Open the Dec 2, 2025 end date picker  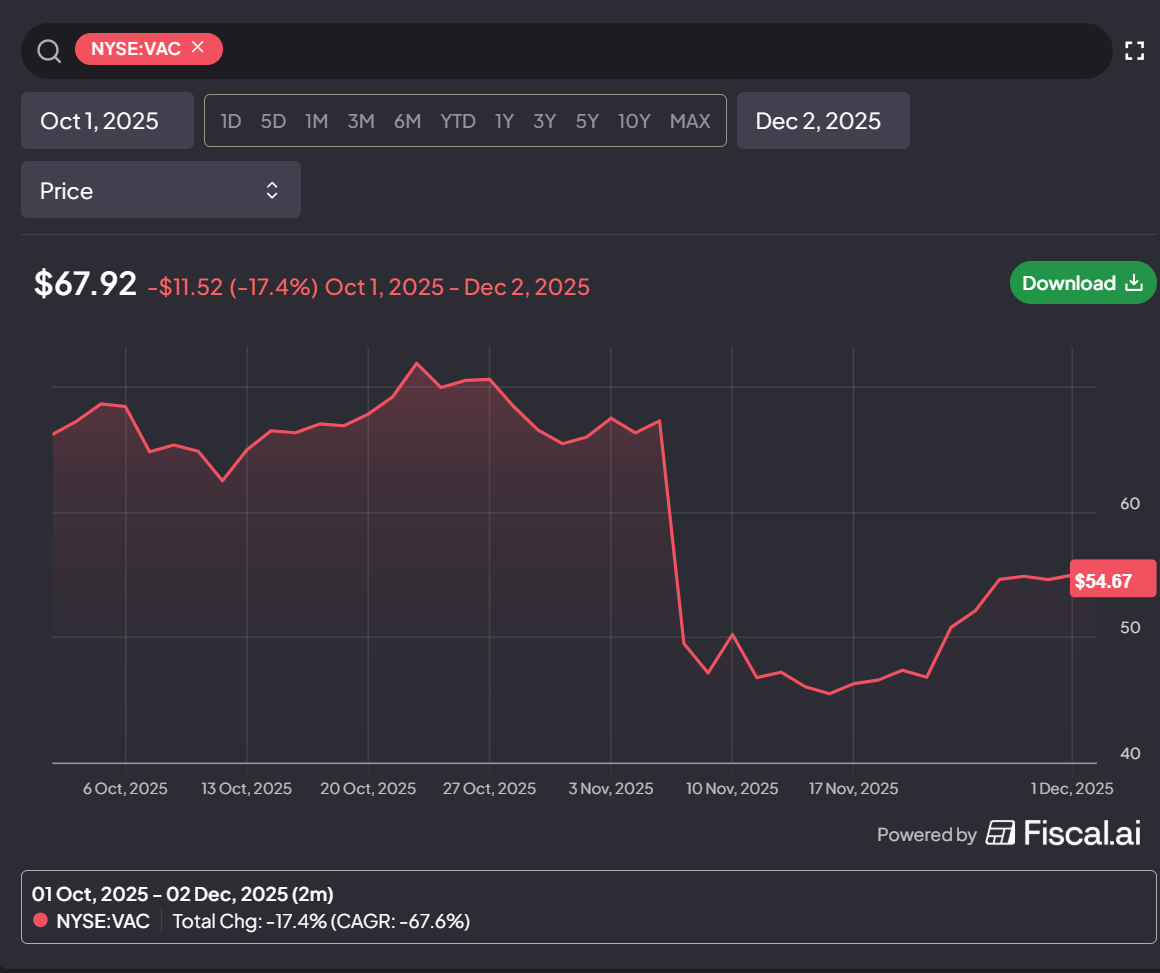click(823, 121)
